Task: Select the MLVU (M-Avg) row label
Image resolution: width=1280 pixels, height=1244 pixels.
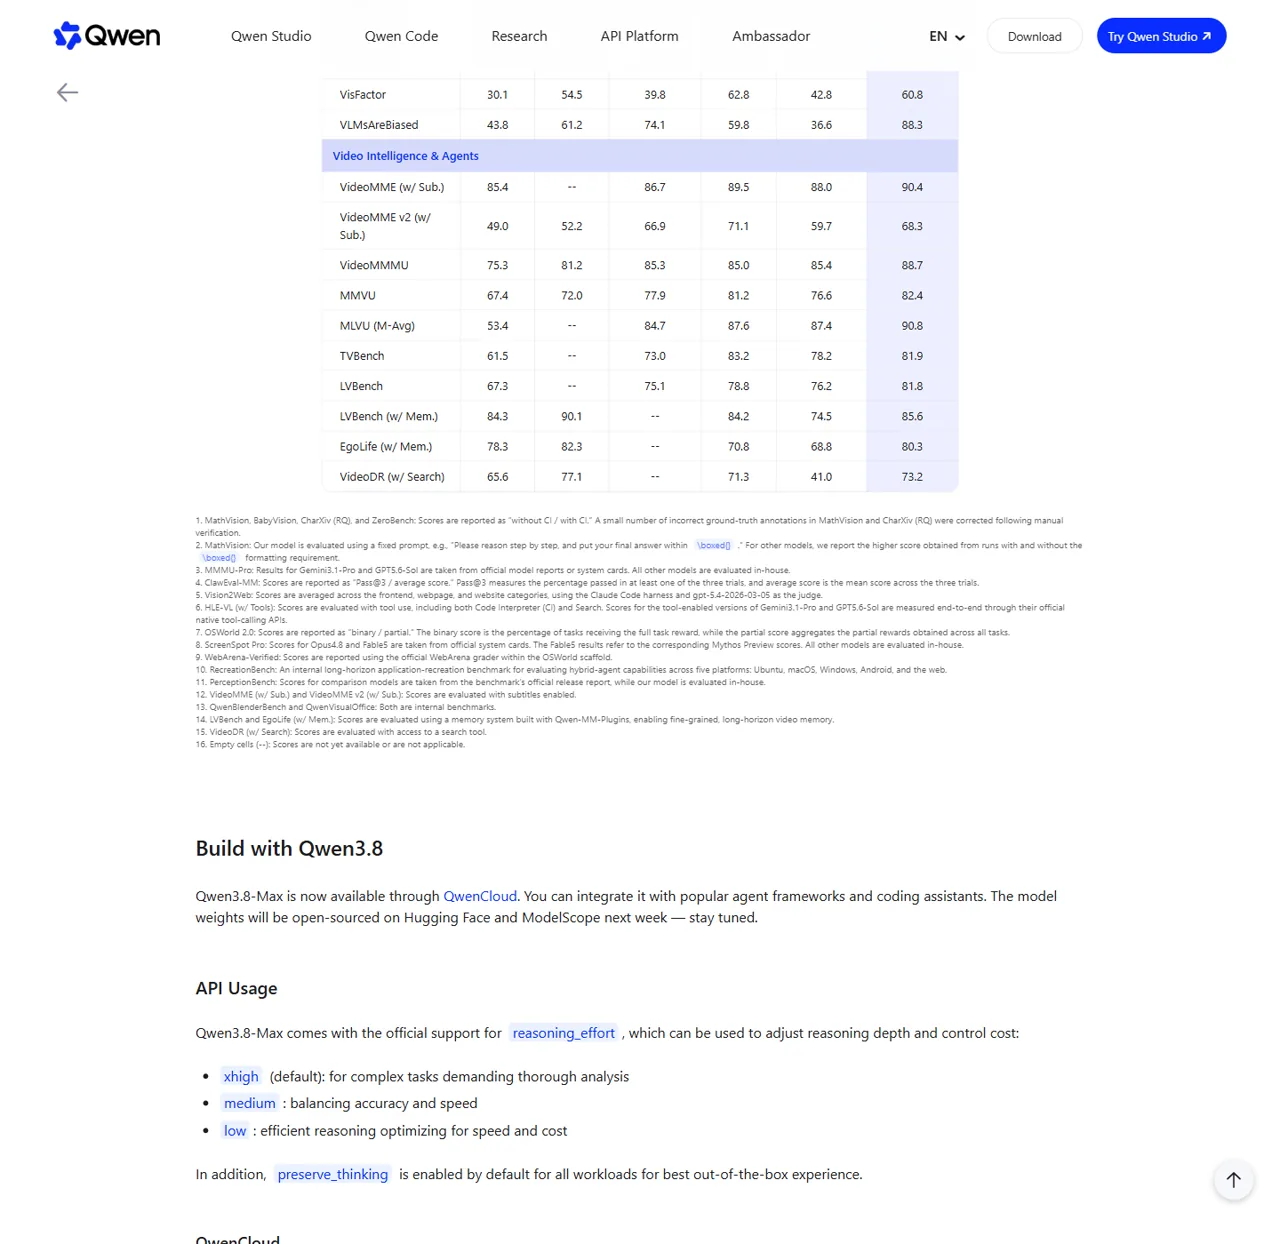Action: (x=377, y=325)
